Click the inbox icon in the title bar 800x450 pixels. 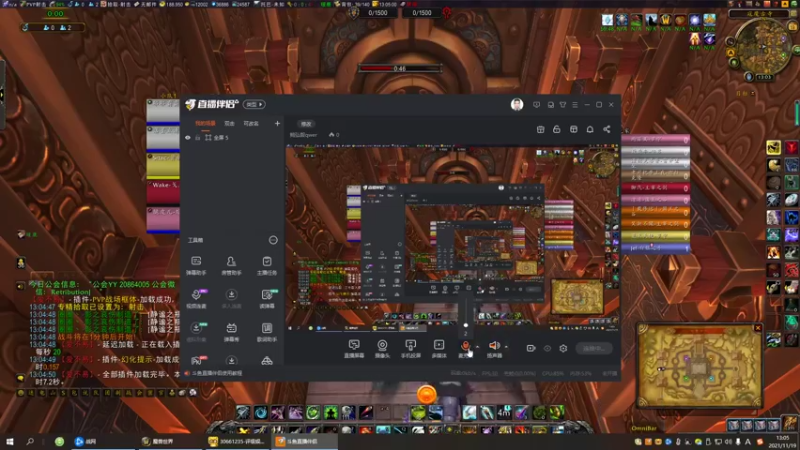[x=551, y=105]
